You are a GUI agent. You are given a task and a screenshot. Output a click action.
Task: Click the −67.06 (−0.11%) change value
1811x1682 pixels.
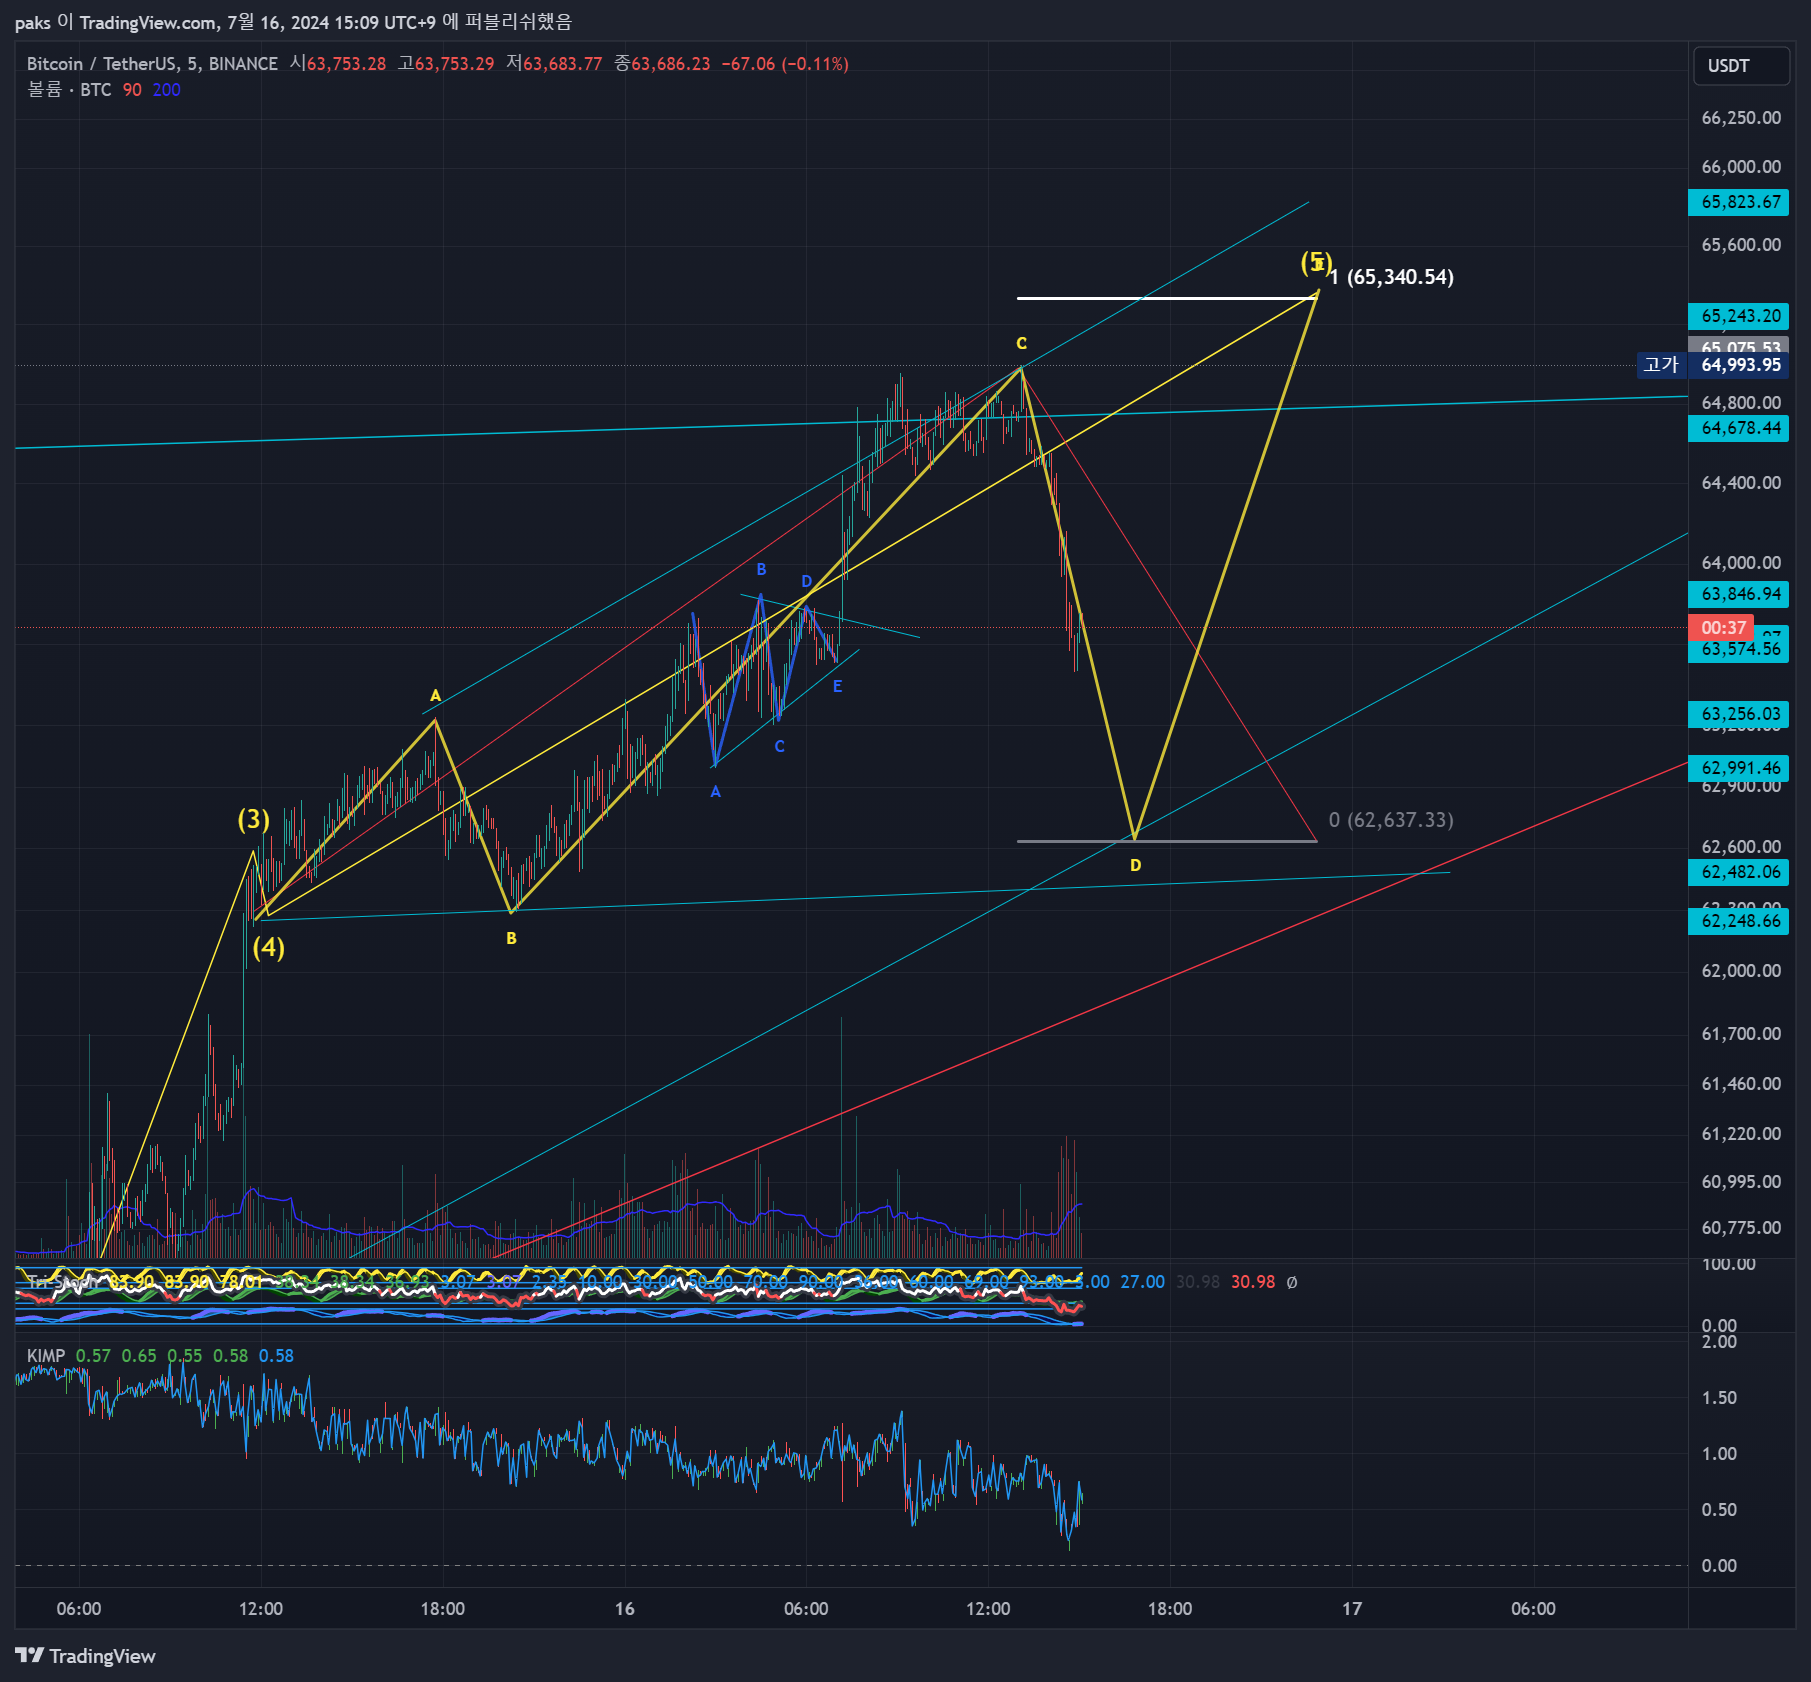coord(785,64)
